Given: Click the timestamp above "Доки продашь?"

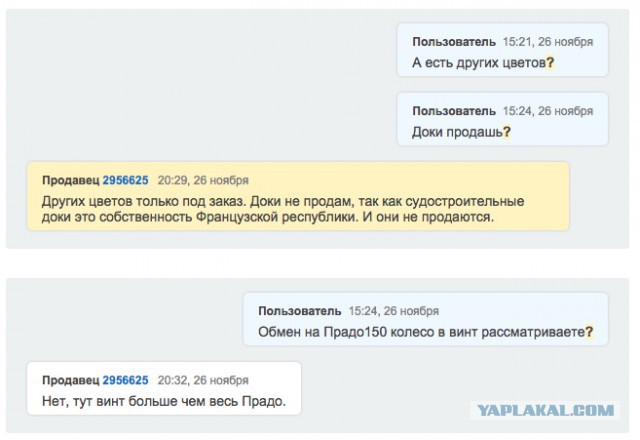Looking at the screenshot, I should [x=548, y=110].
